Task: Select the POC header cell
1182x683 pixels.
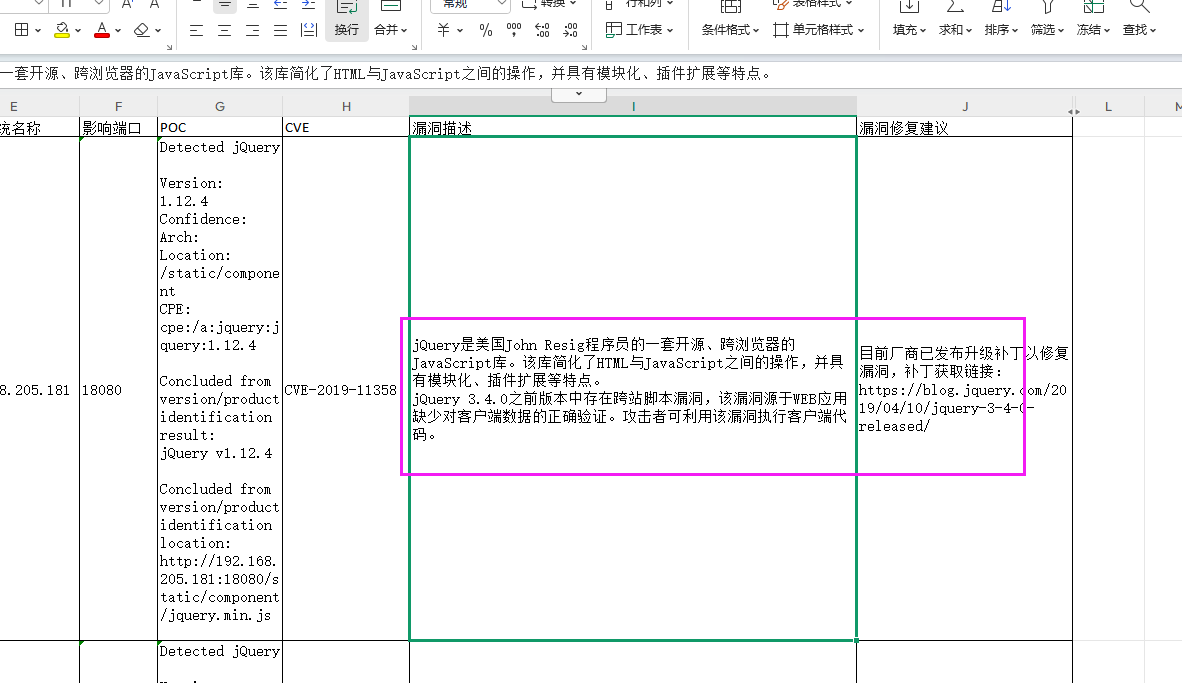Action: tap(219, 127)
